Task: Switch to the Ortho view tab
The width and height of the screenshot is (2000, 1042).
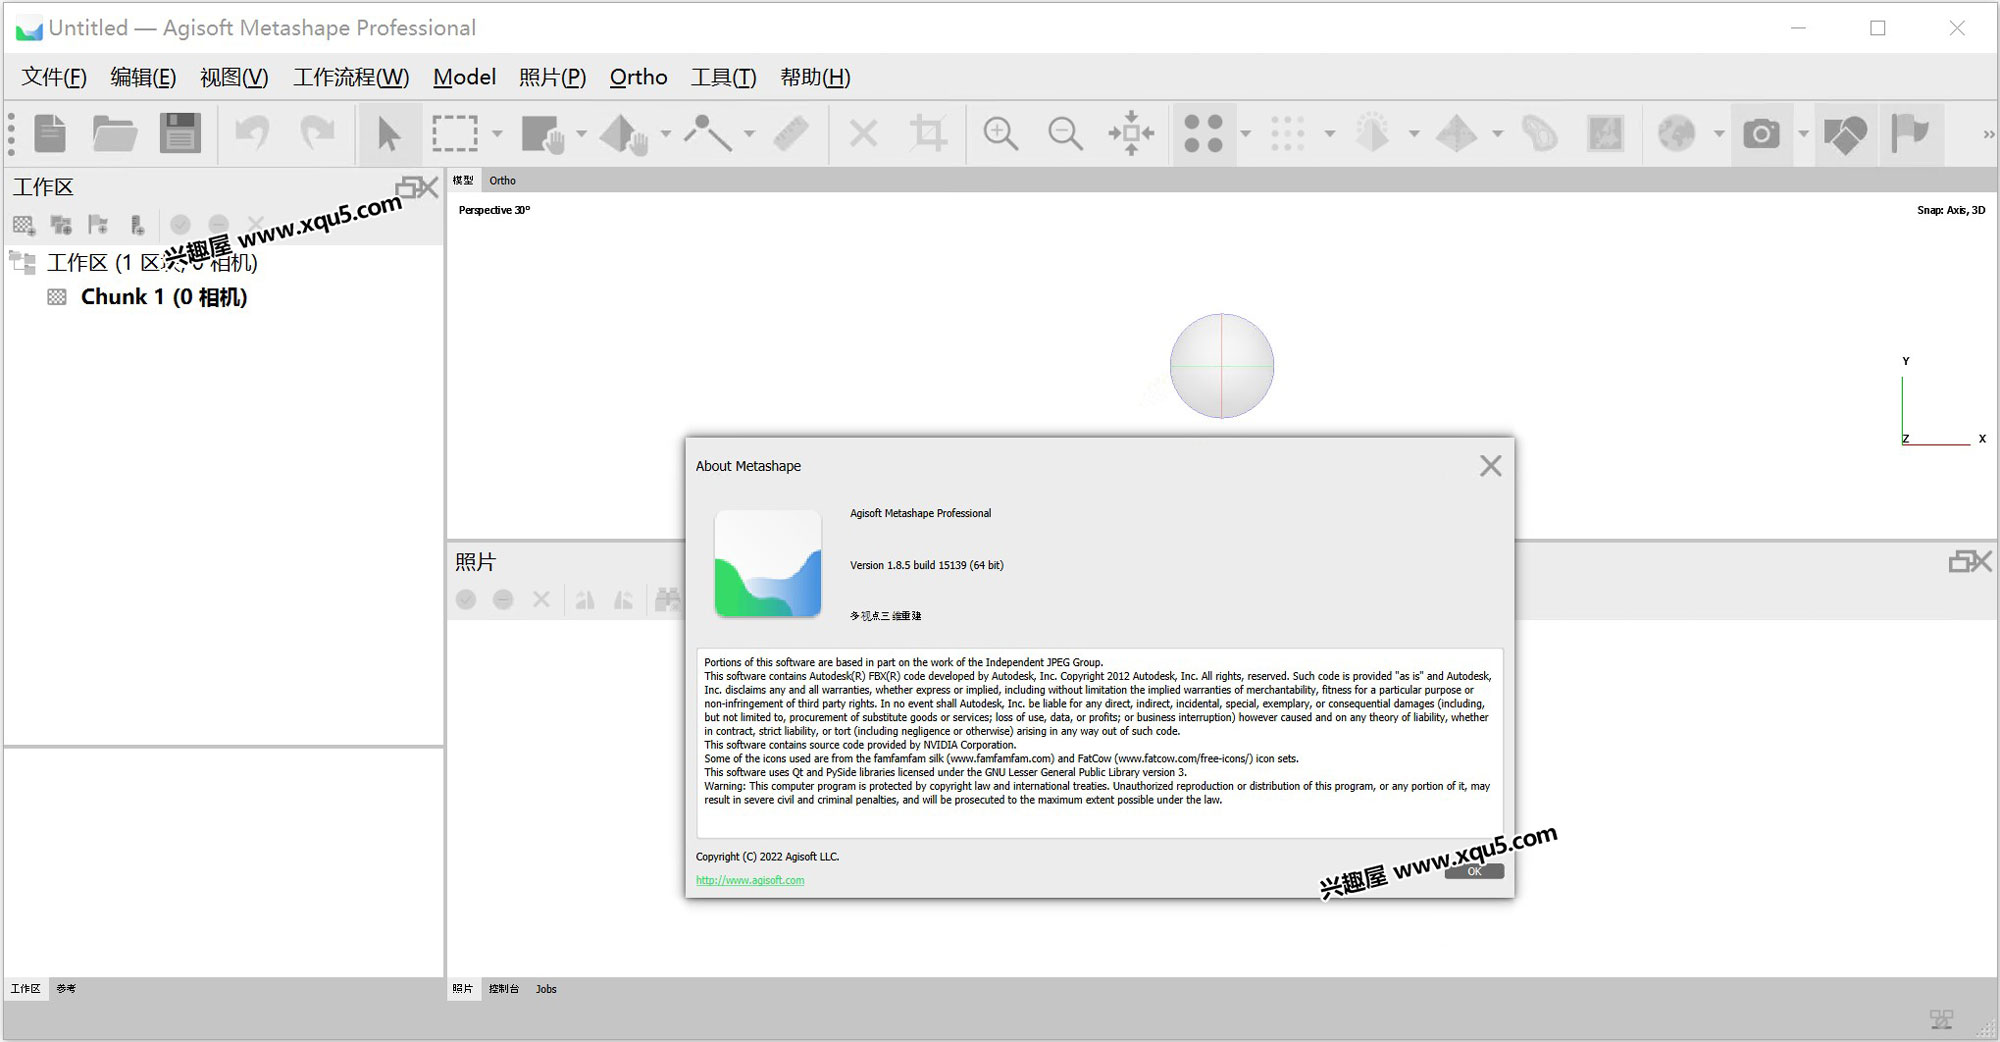Action: click(502, 180)
